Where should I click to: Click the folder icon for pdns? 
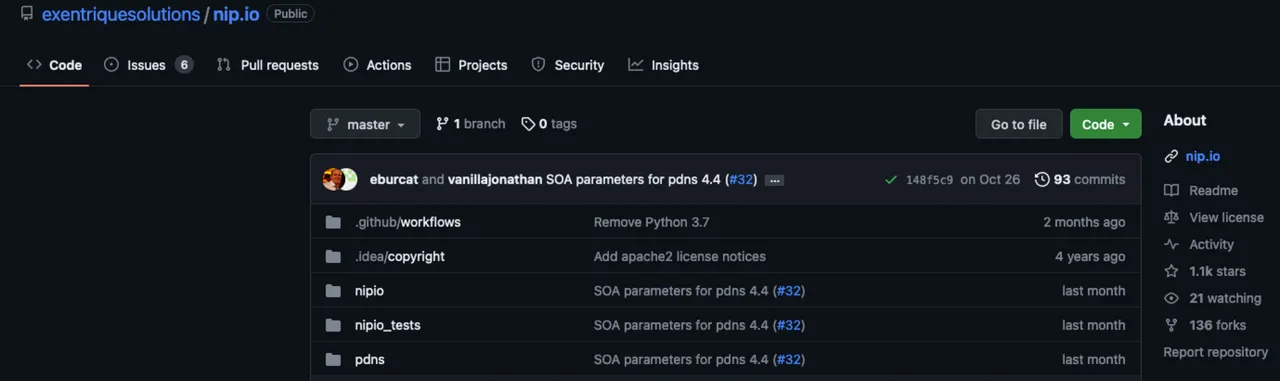(x=333, y=359)
